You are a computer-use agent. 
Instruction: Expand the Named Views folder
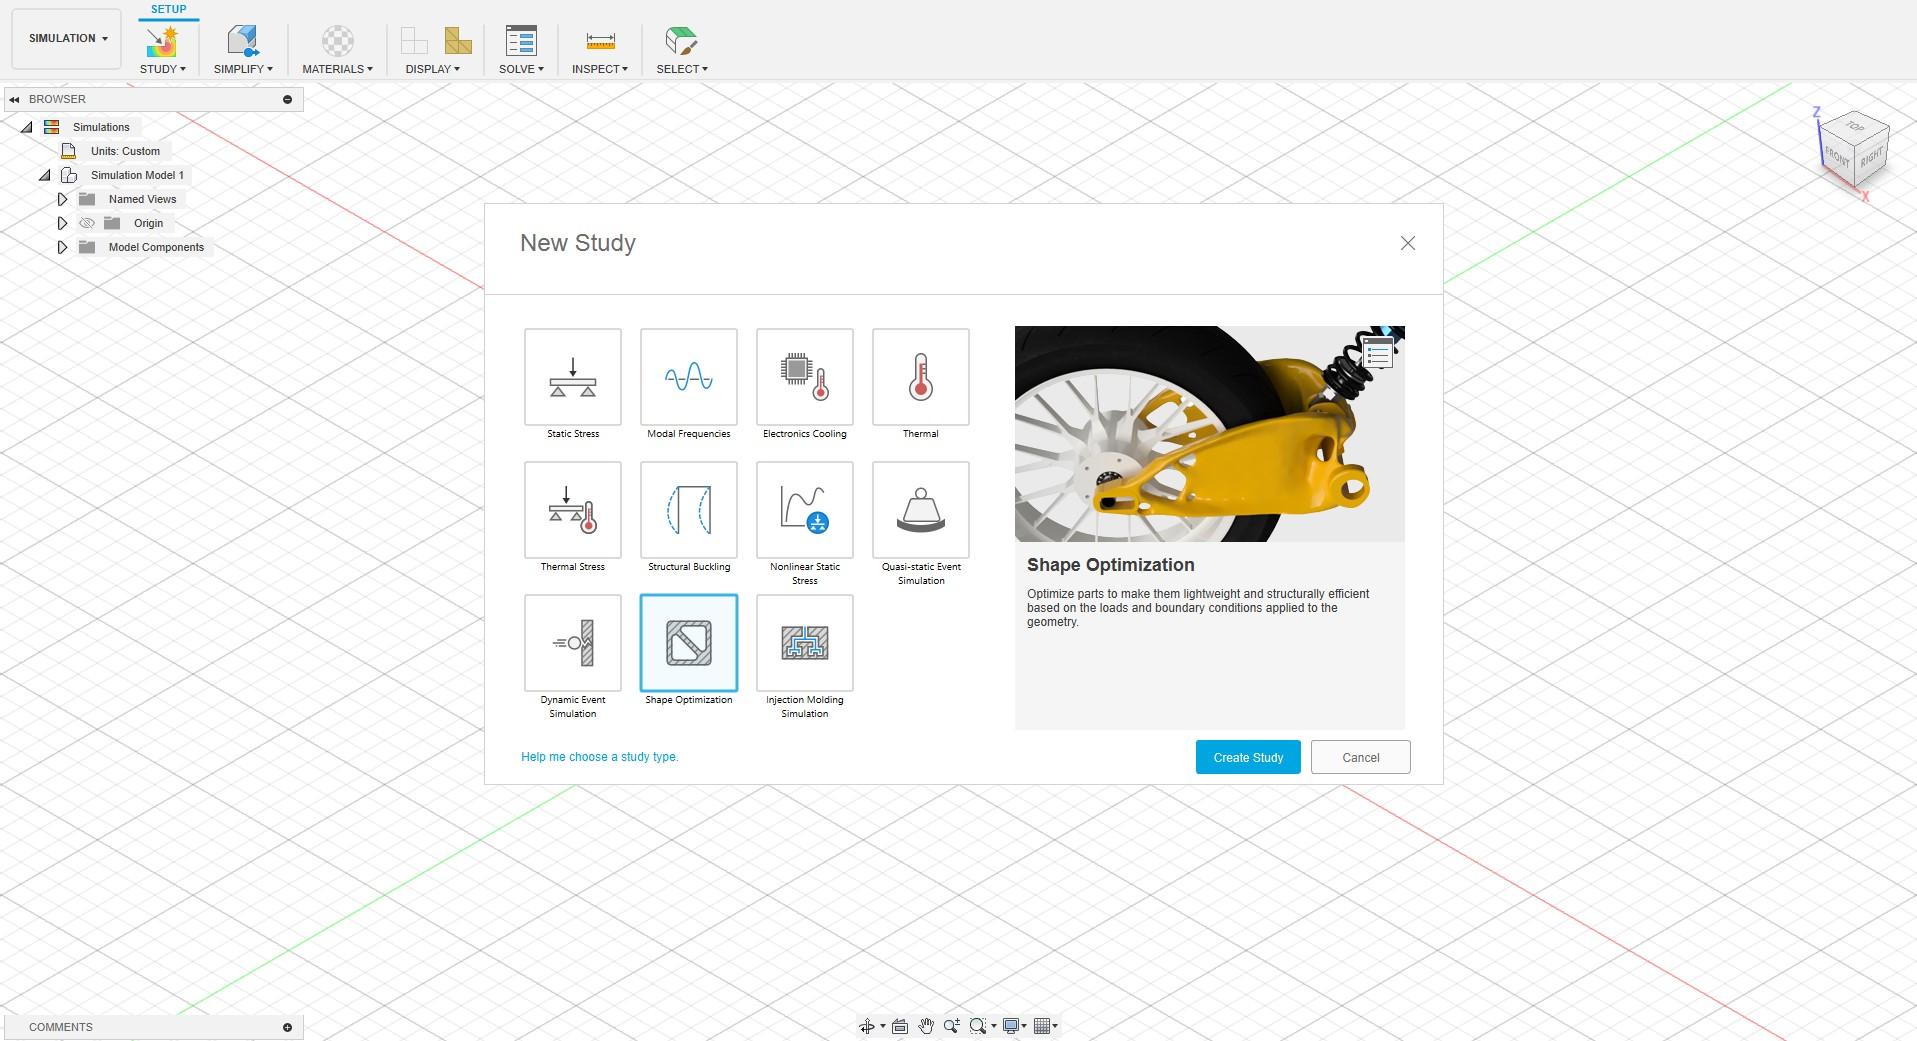[62, 199]
